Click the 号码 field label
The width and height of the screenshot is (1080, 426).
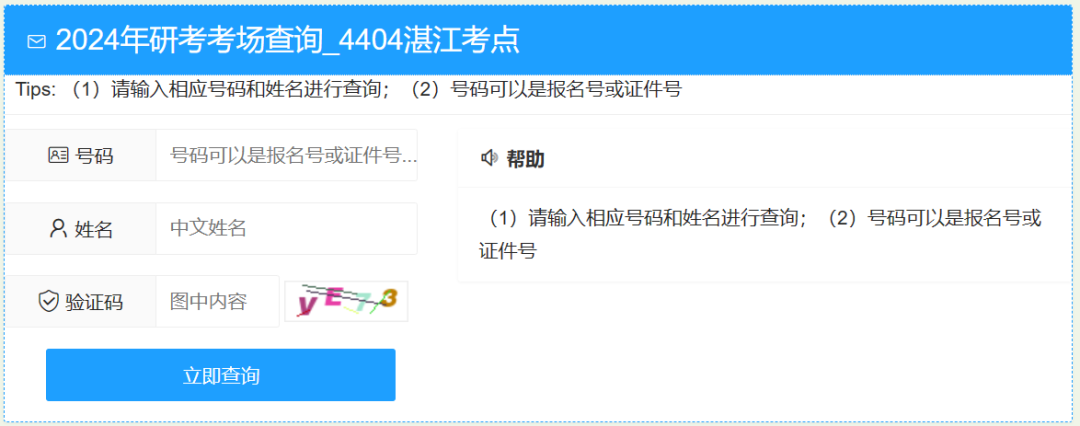click(94, 156)
